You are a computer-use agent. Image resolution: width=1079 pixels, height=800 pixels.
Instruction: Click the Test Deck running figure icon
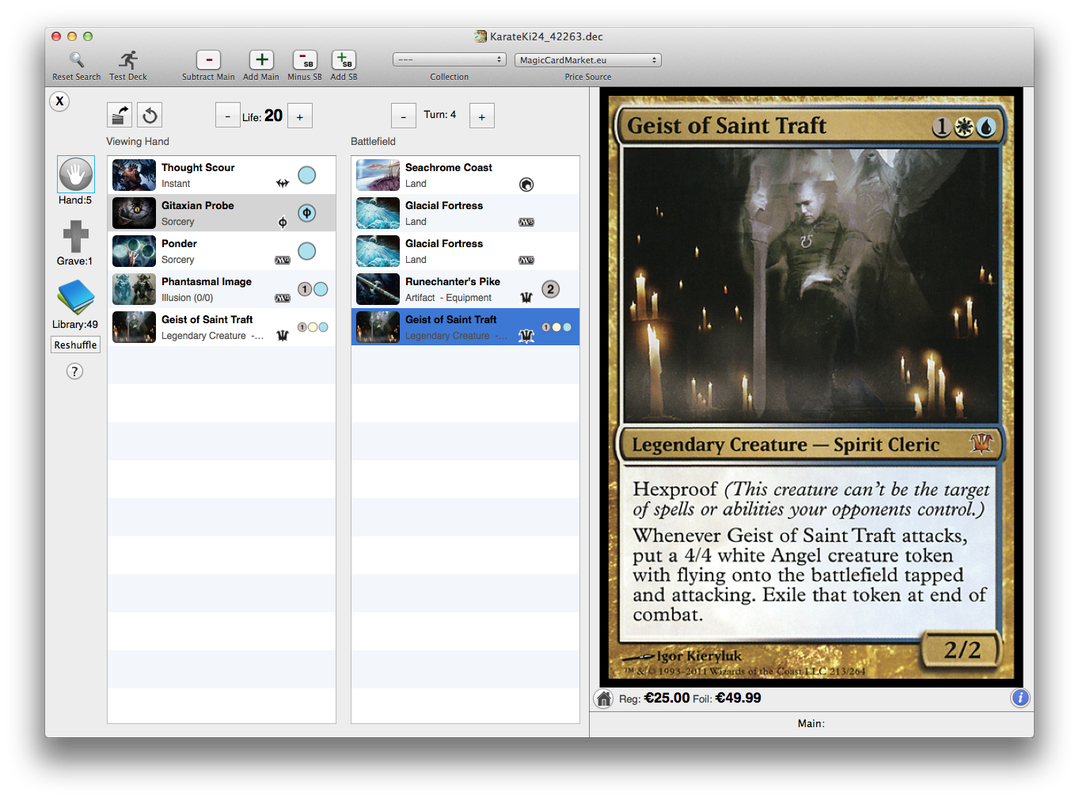click(x=128, y=60)
